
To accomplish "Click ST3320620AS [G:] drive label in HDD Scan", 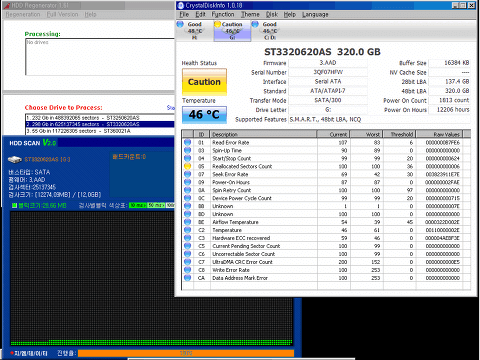I will tap(47, 159).
